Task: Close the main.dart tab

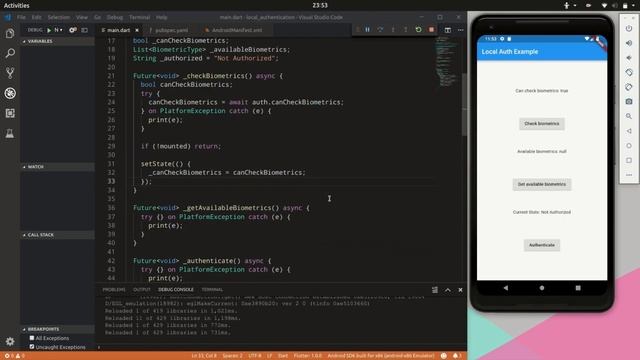Action: pos(137,30)
